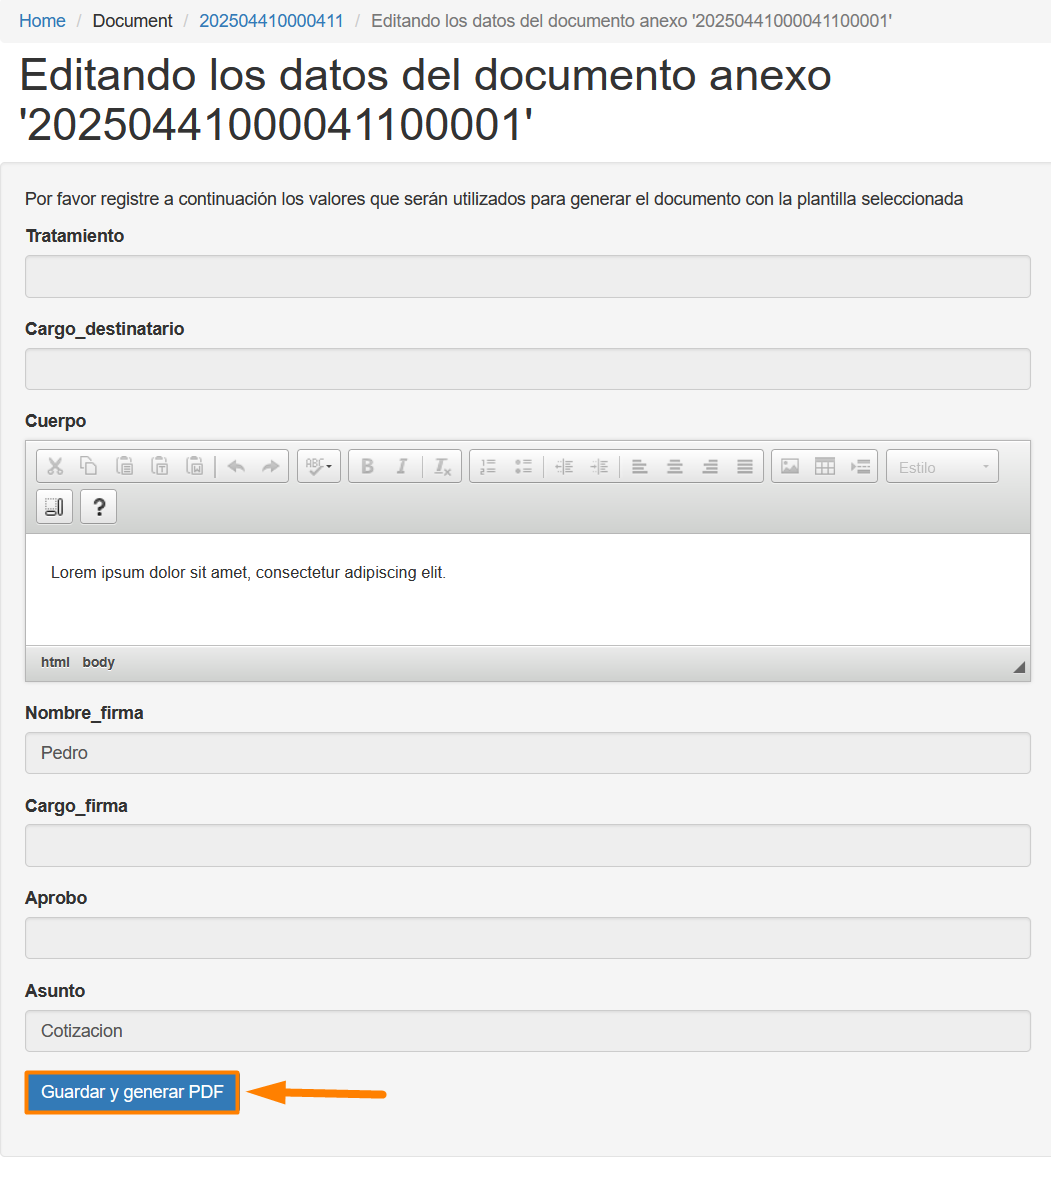Insert a bulleted list
This screenshot has width=1051, height=1189.
point(523,466)
